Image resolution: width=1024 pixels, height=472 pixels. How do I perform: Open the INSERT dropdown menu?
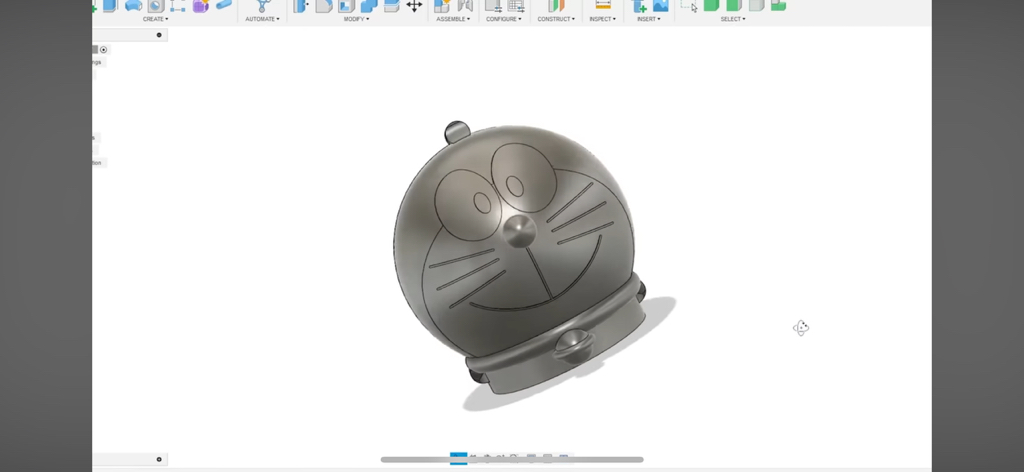click(x=649, y=19)
